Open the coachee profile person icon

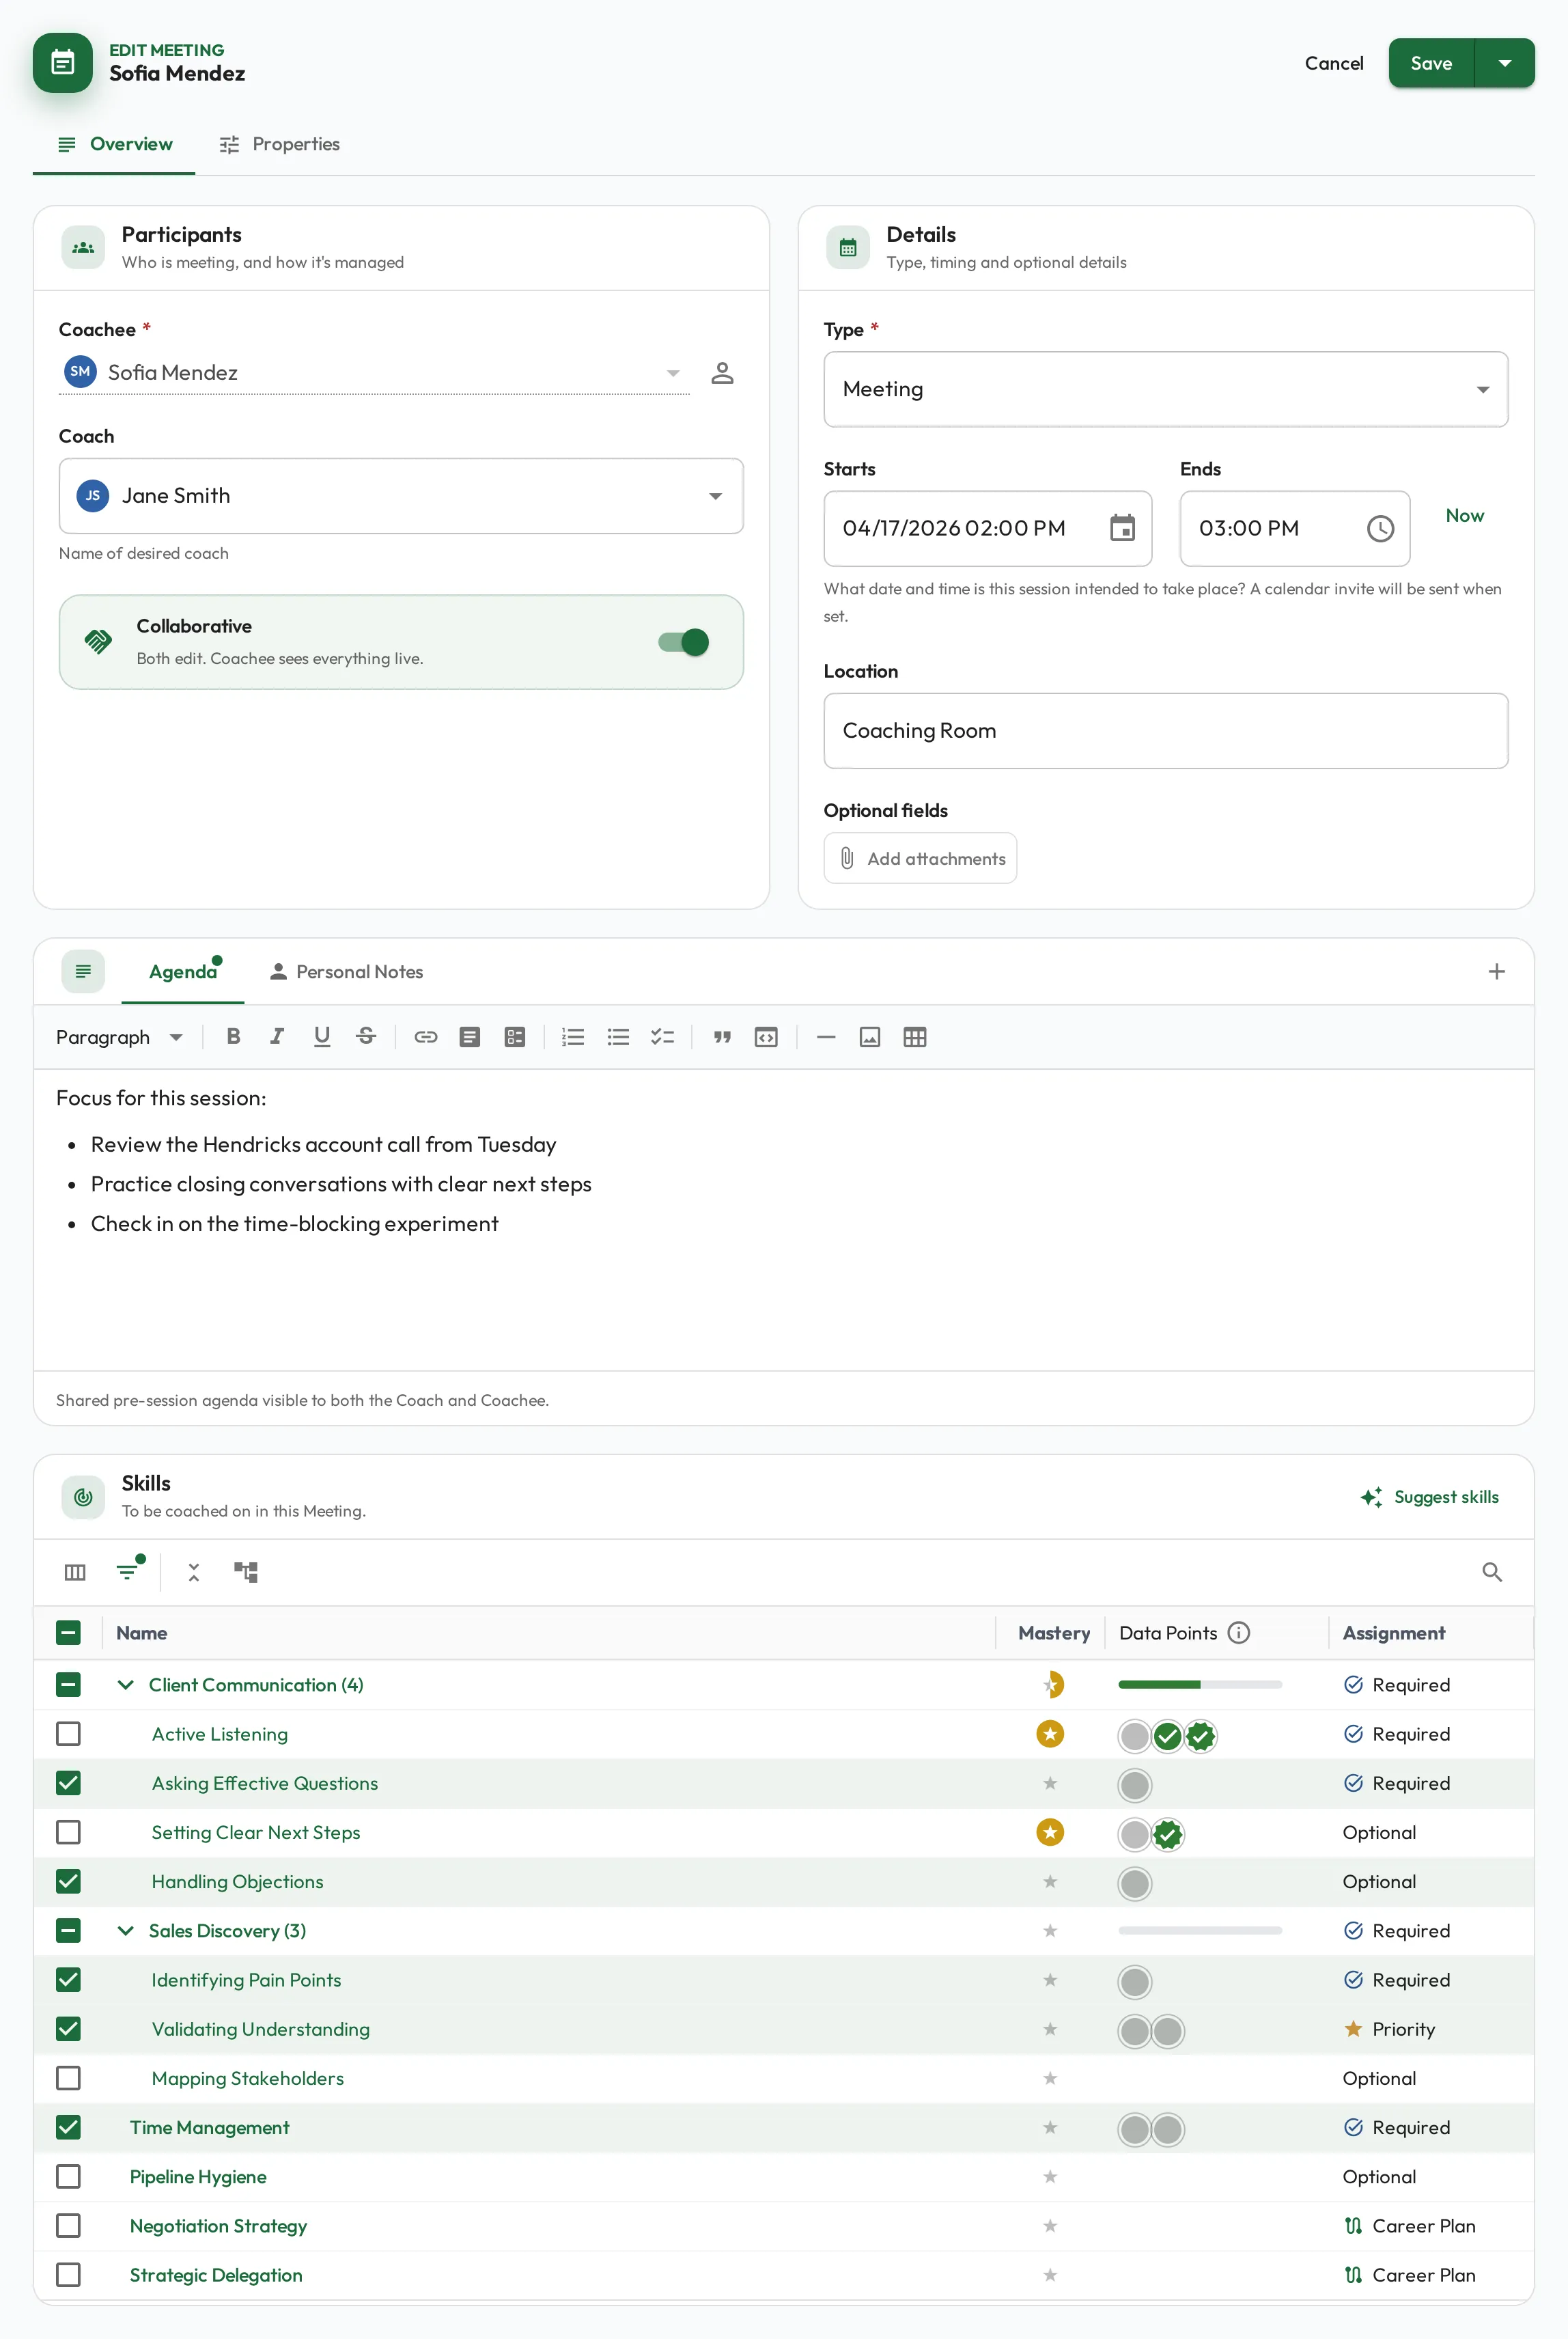[x=722, y=373]
